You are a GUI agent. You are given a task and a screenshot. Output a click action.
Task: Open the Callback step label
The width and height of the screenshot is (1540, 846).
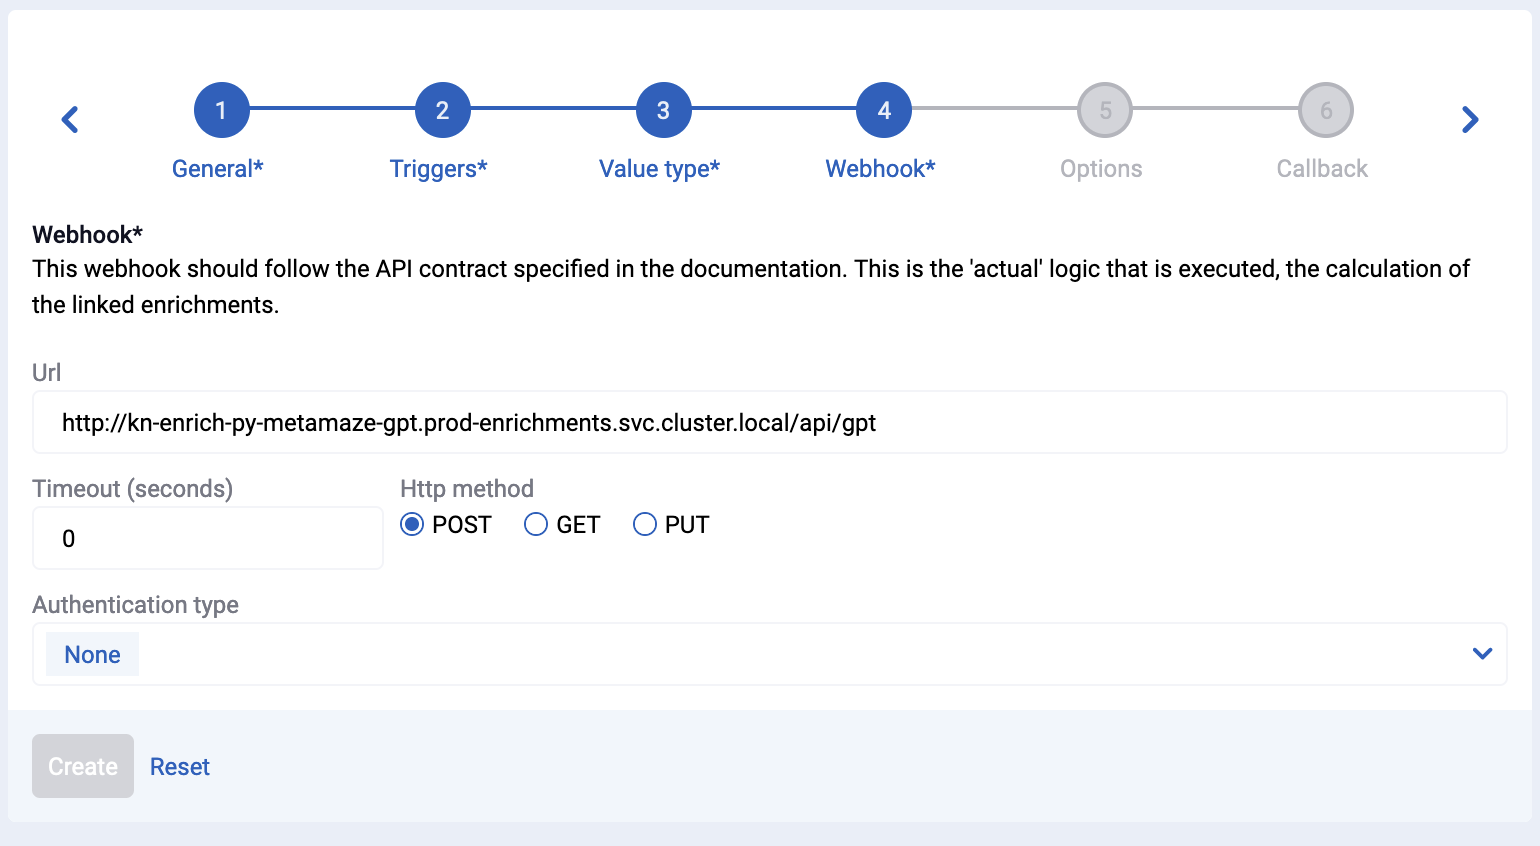click(x=1322, y=169)
